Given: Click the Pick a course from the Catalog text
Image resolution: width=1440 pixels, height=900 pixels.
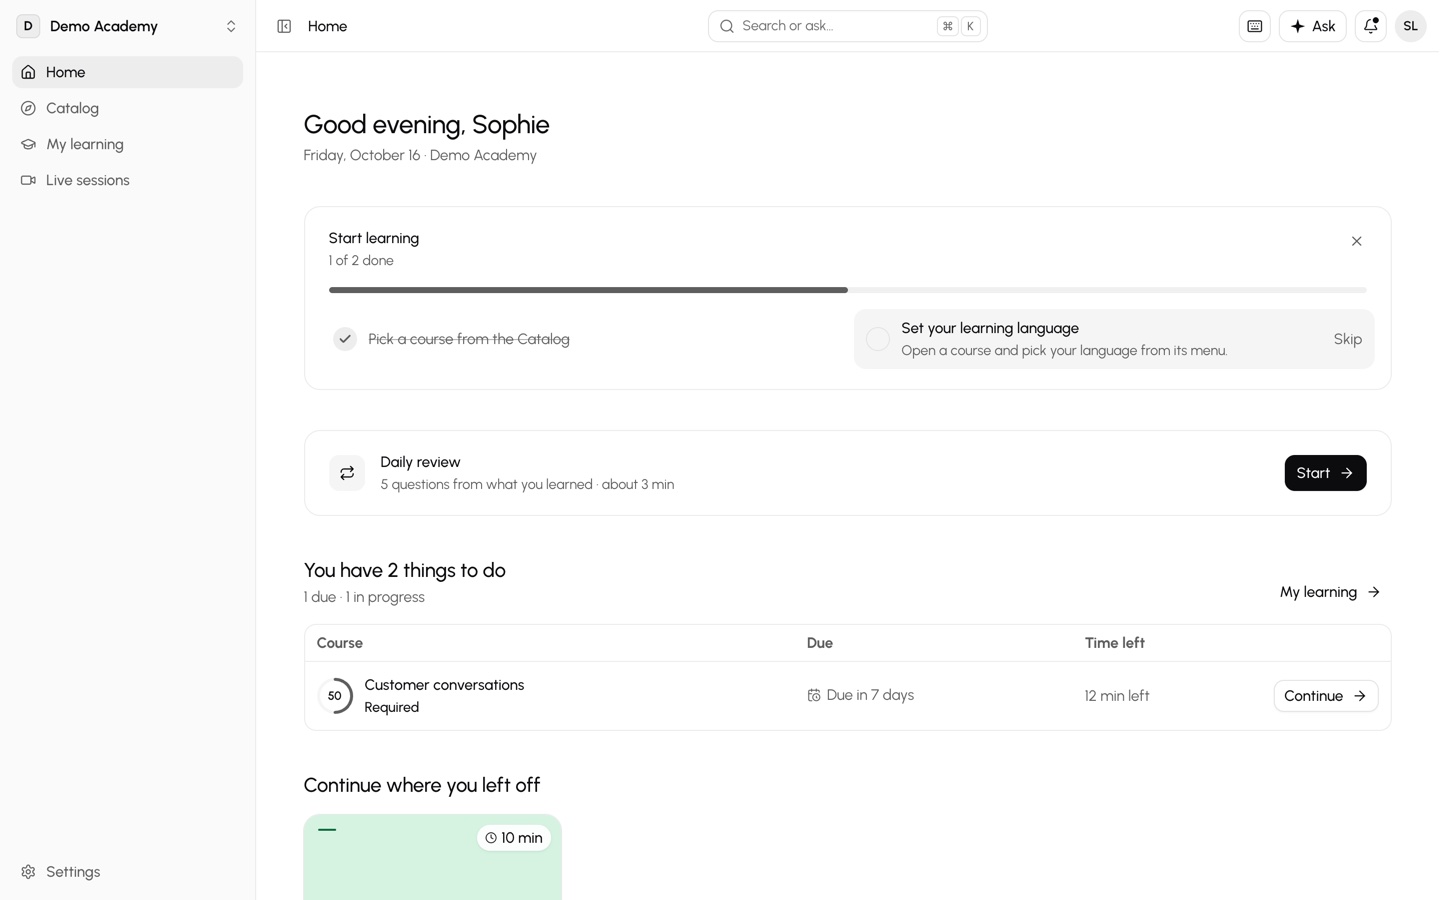Looking at the screenshot, I should click(x=469, y=339).
